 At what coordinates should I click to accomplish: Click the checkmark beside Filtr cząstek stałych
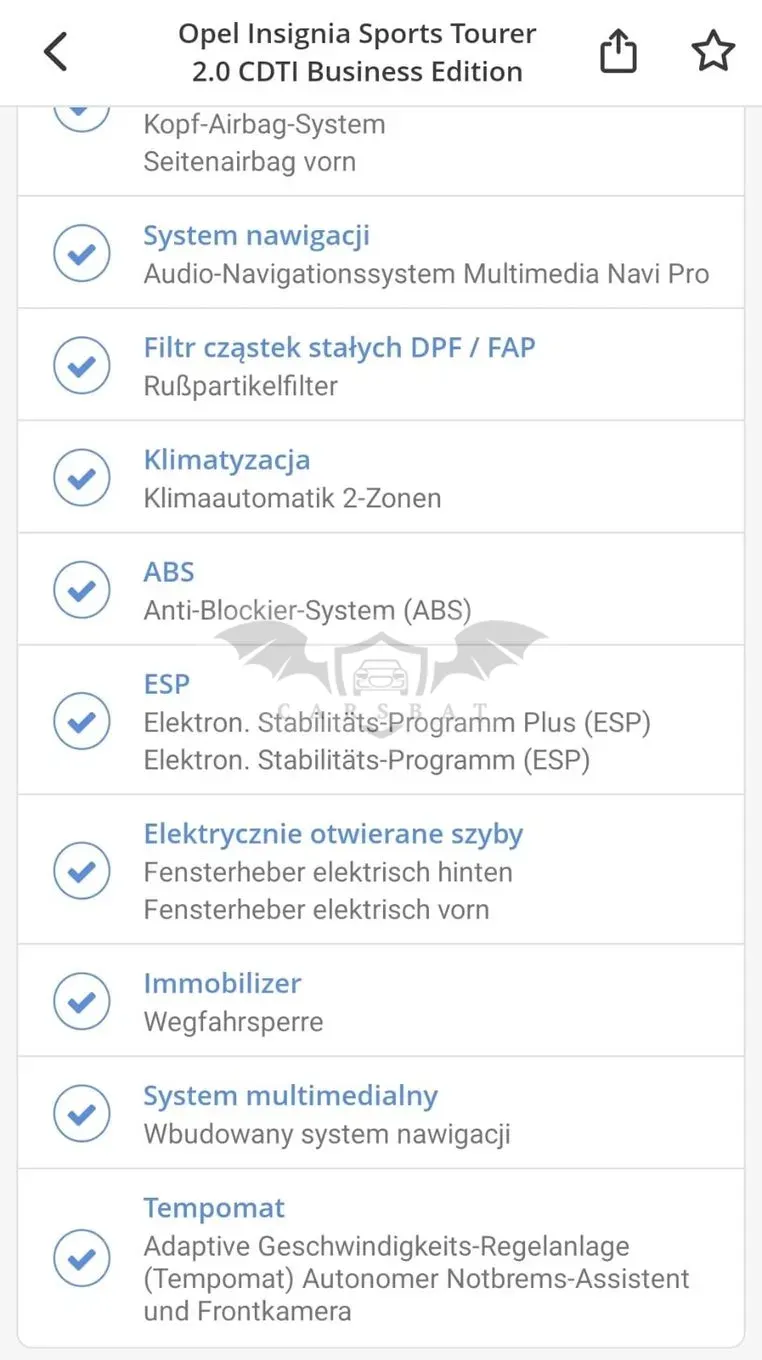[x=82, y=365]
